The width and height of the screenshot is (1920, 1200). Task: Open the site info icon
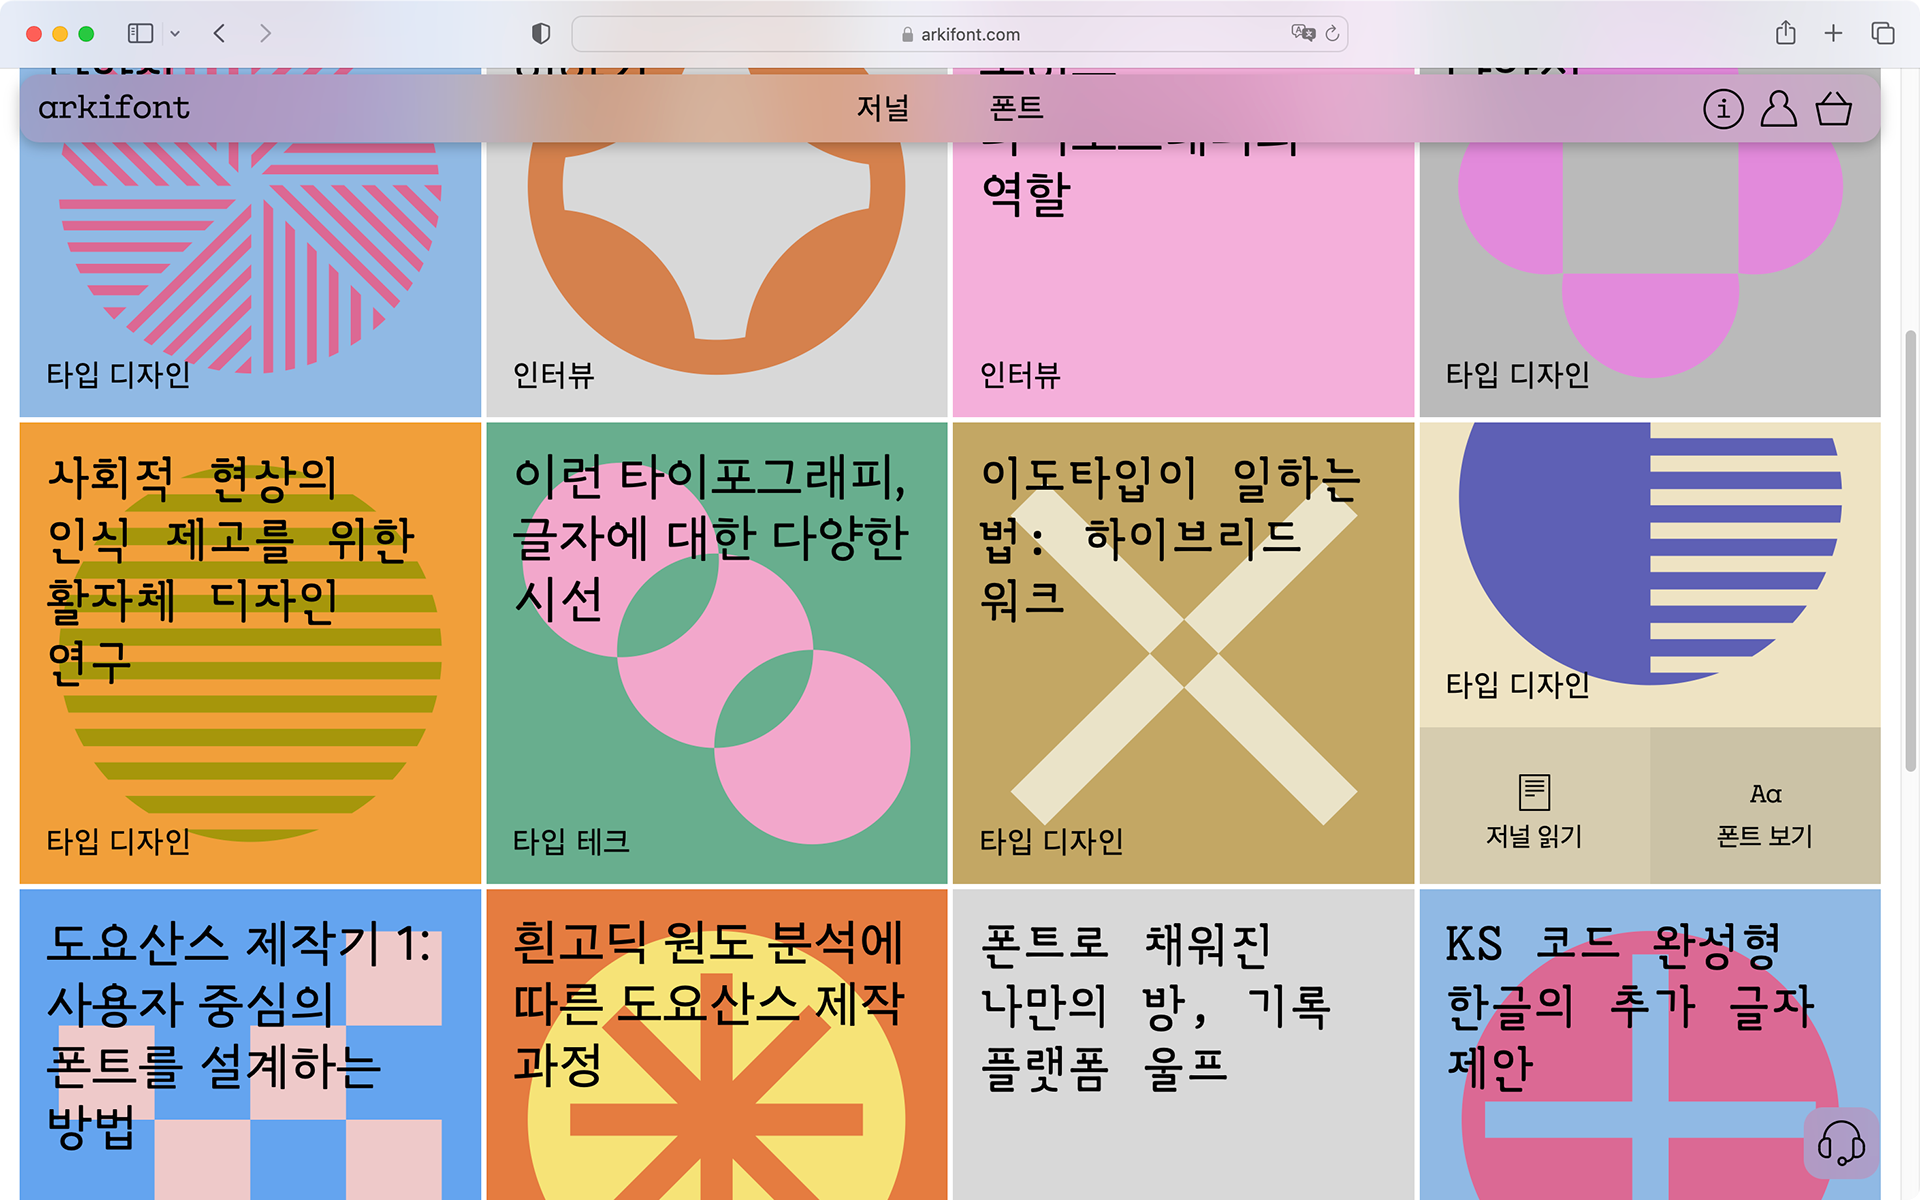tap(1723, 109)
